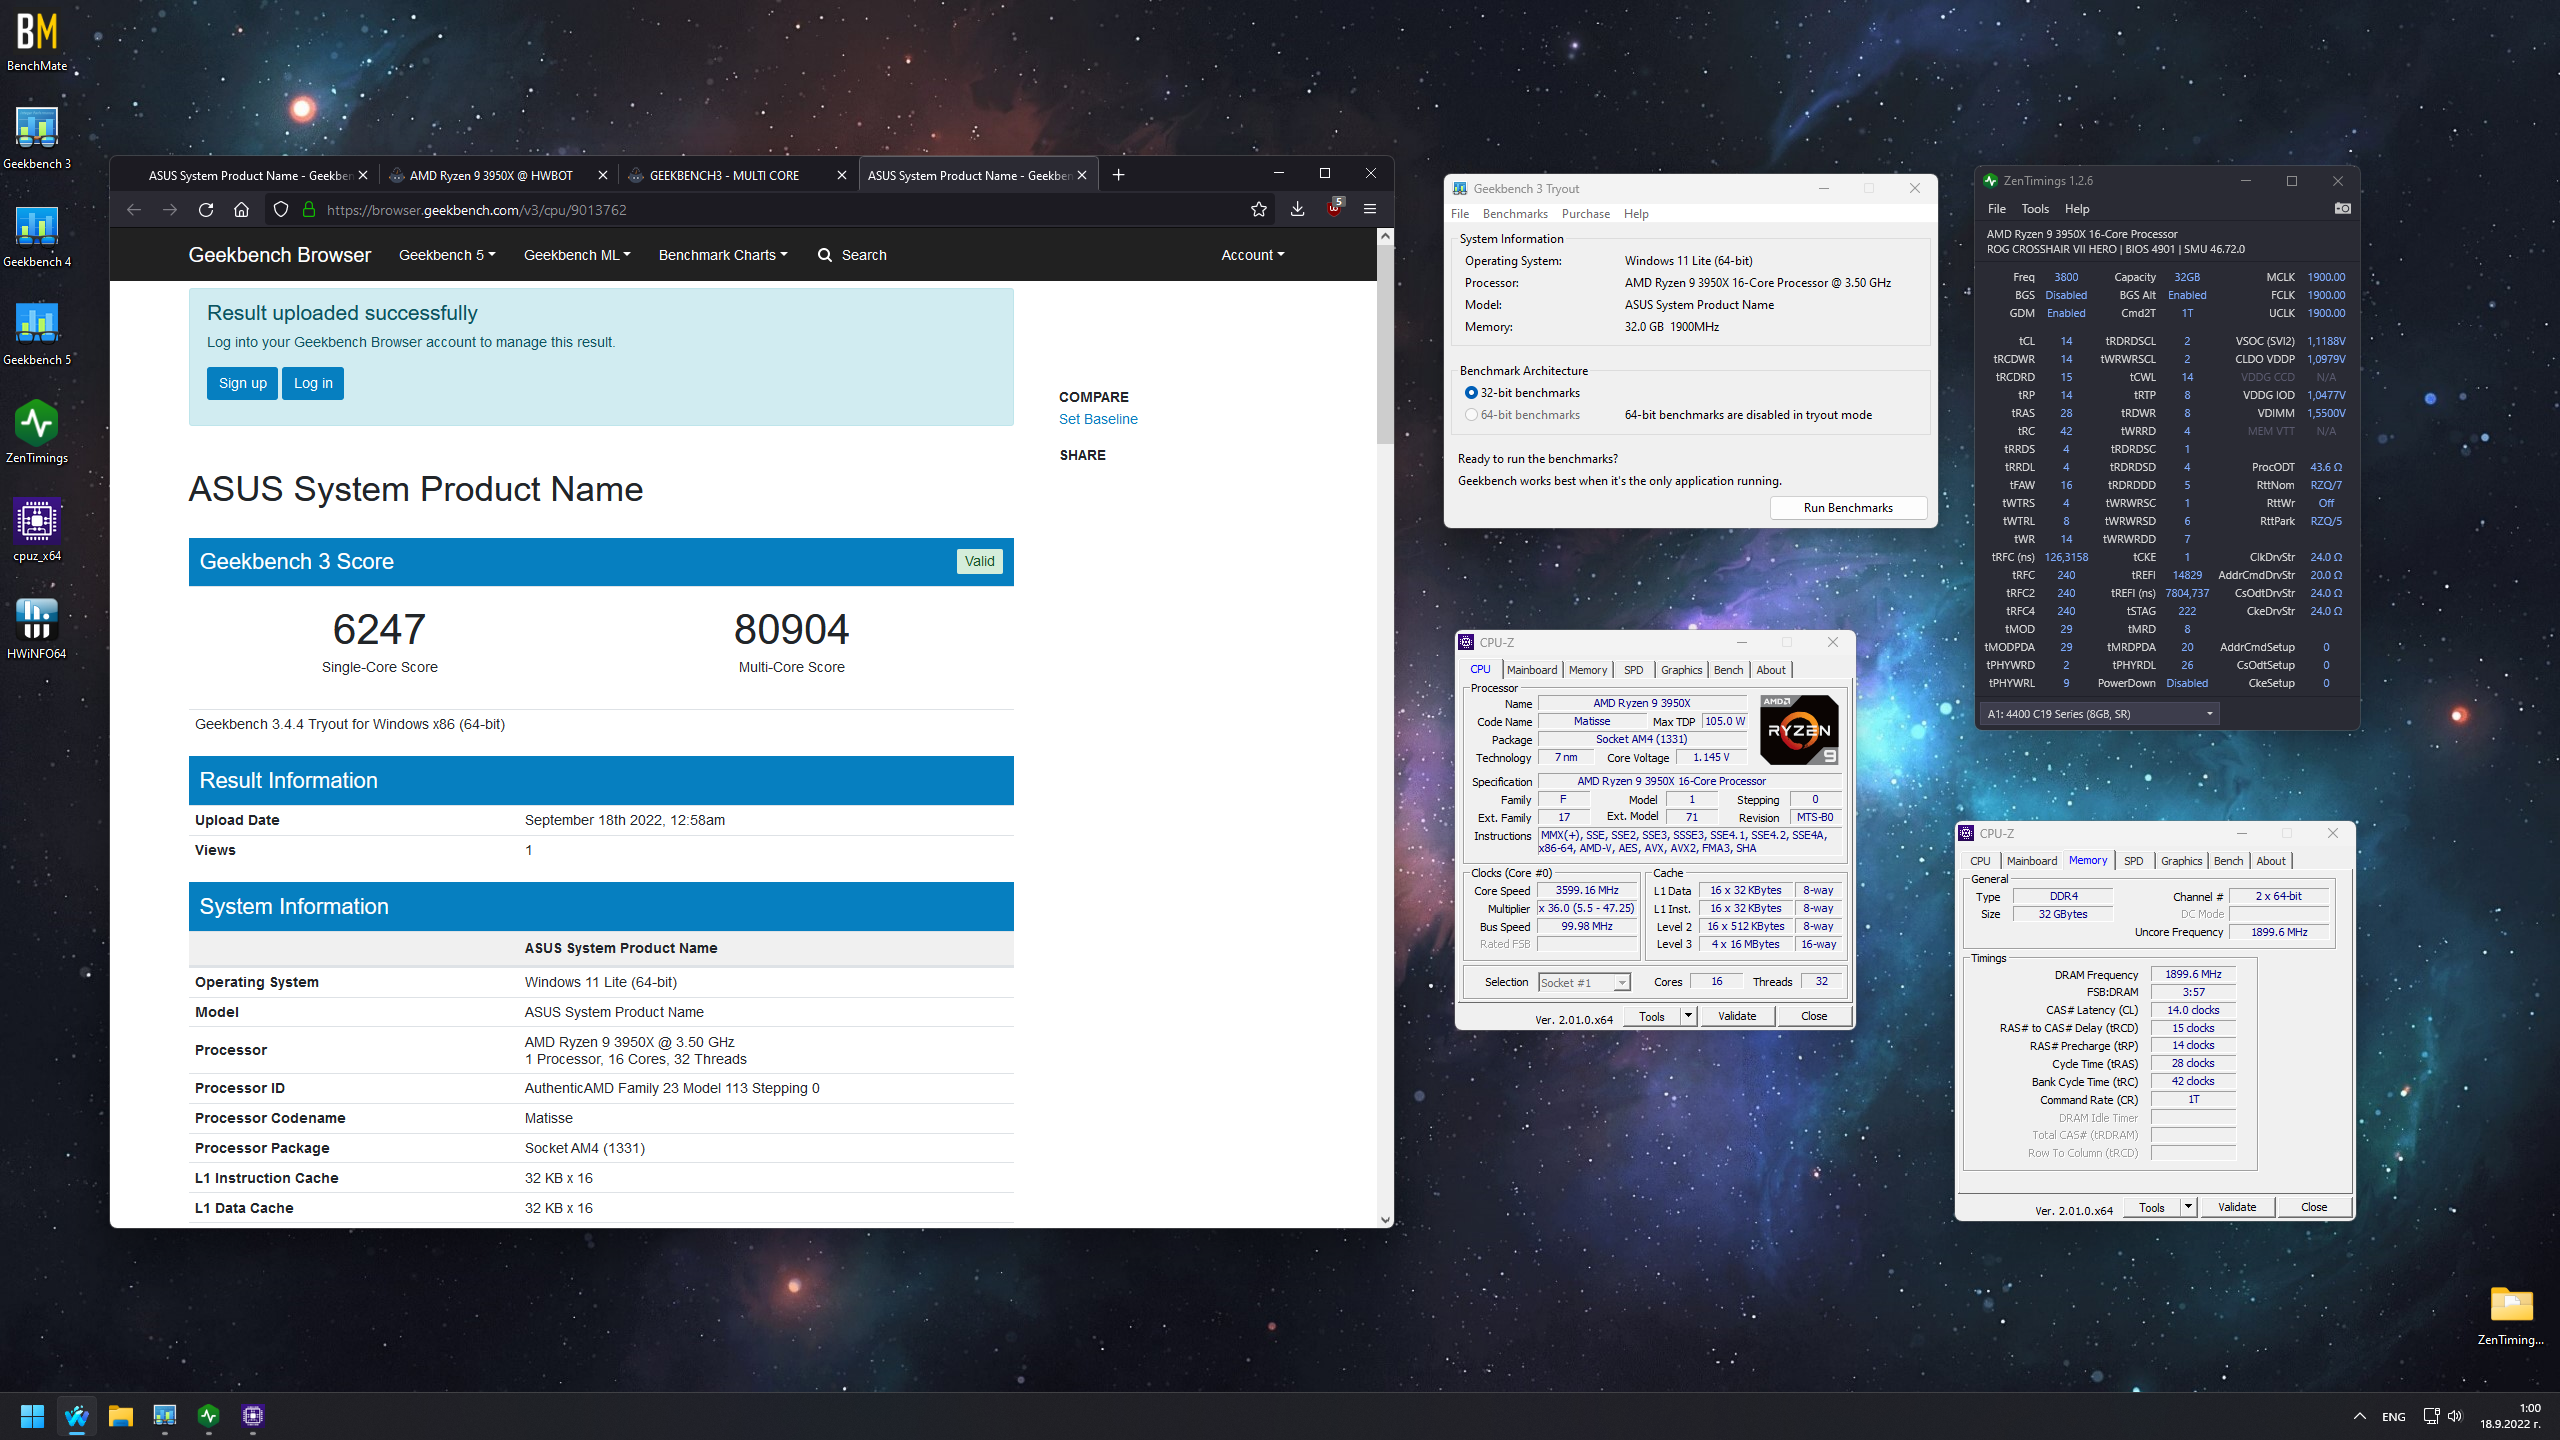The width and height of the screenshot is (2560, 1440).
Task: Close the first ASUS System Product Name tab
Action: (363, 175)
